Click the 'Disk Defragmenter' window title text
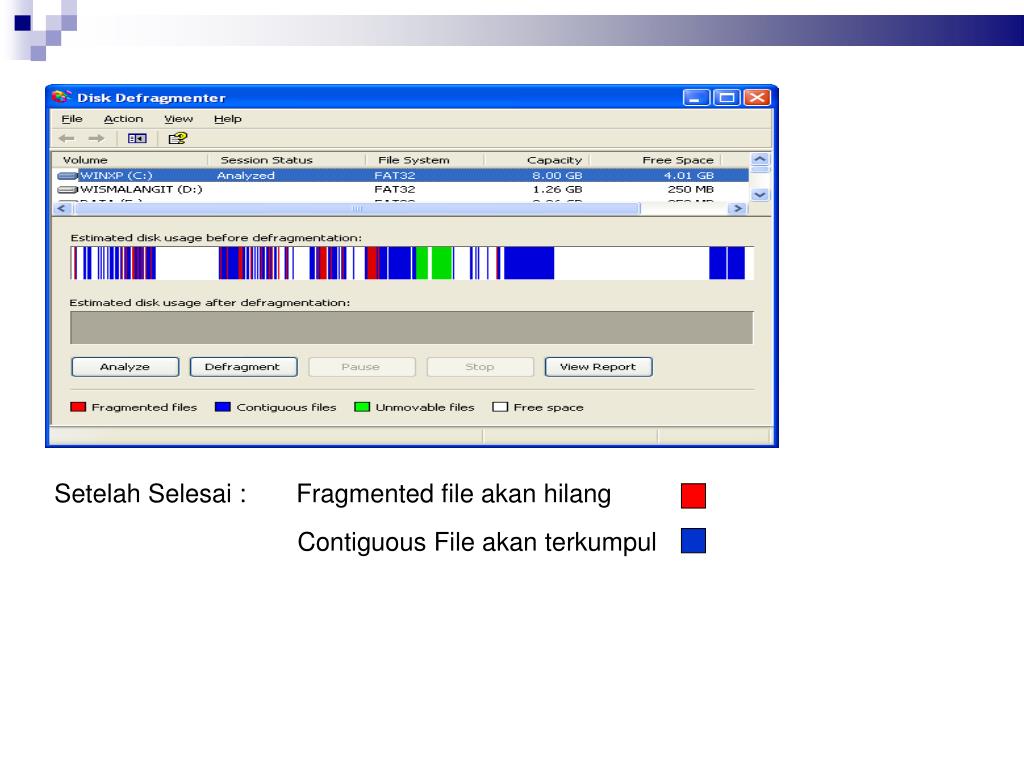The image size is (1024, 768). coord(152,98)
